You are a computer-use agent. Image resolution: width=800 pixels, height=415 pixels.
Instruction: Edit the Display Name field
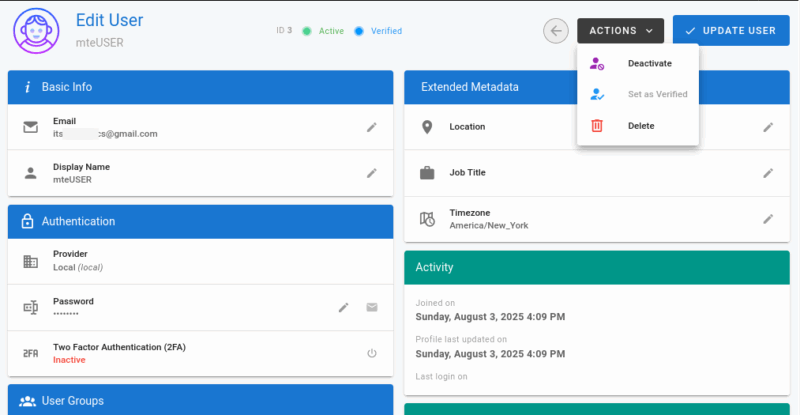coord(371,173)
